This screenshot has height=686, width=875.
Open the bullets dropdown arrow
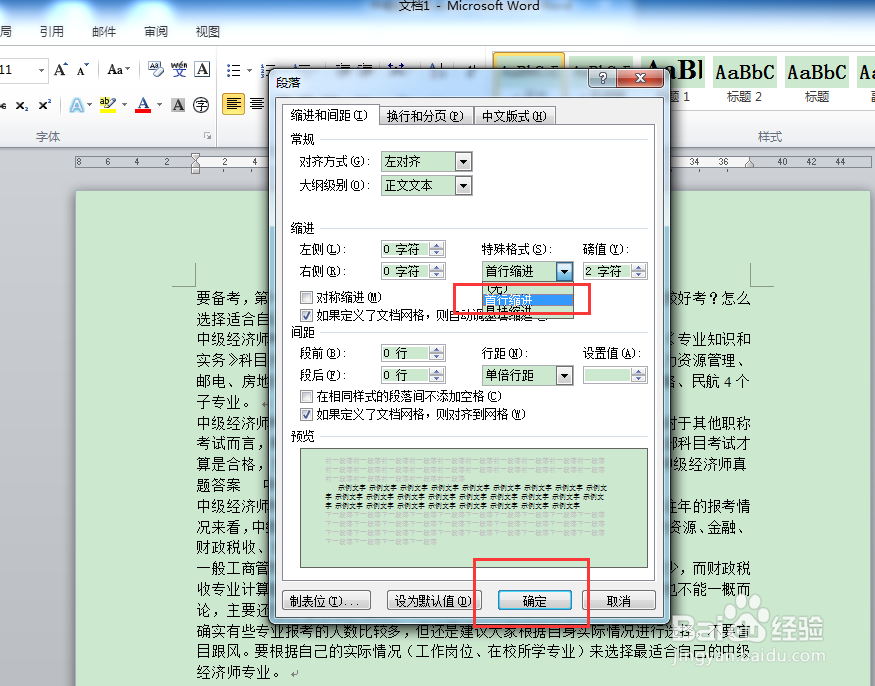coord(249,70)
